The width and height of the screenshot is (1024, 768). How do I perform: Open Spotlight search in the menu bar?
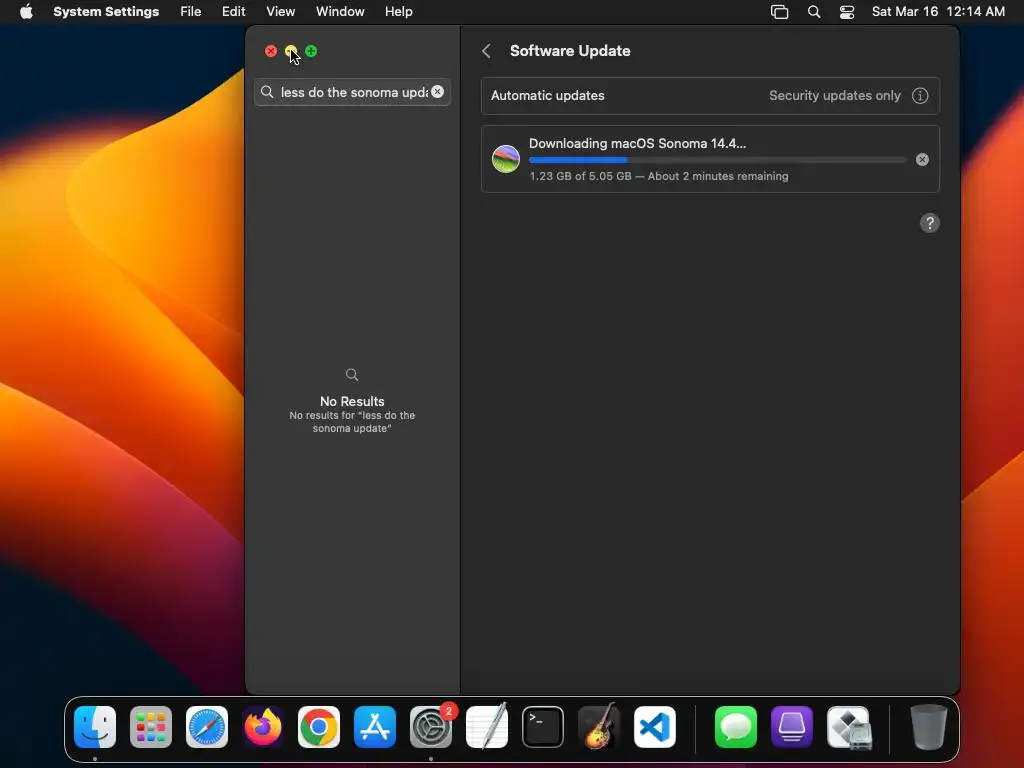pos(814,12)
